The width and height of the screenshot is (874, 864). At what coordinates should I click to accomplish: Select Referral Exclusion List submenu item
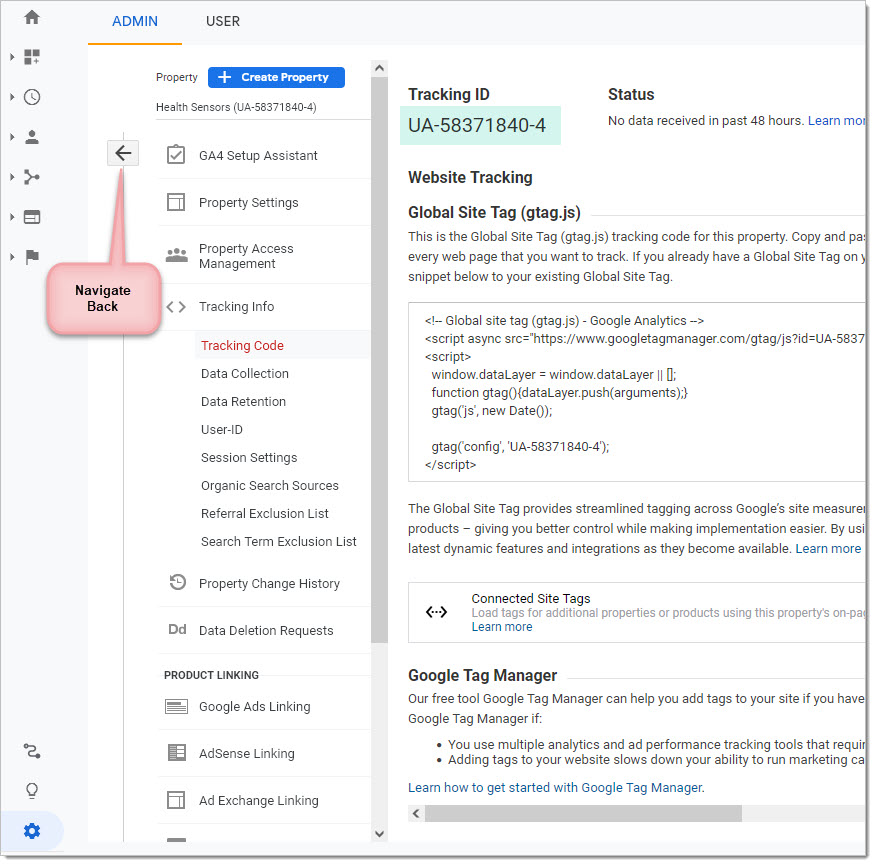click(x=265, y=513)
